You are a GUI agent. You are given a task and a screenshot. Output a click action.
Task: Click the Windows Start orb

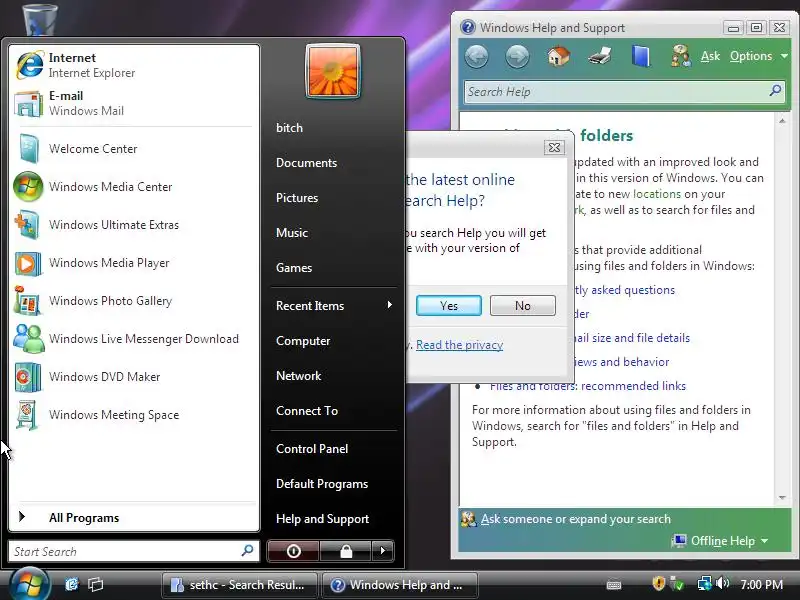29,585
